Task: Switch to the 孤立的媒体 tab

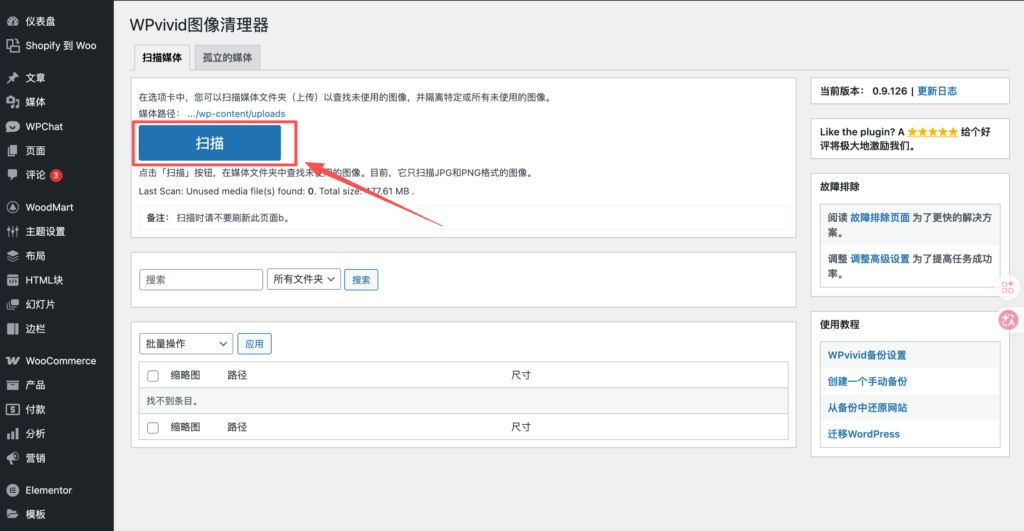Action: click(x=227, y=57)
